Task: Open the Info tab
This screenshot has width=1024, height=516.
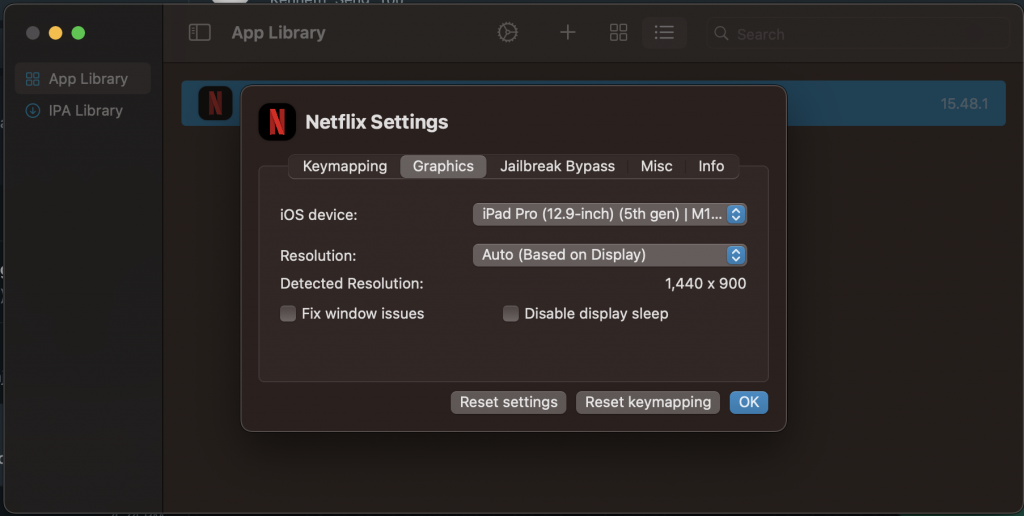Action: click(x=711, y=166)
